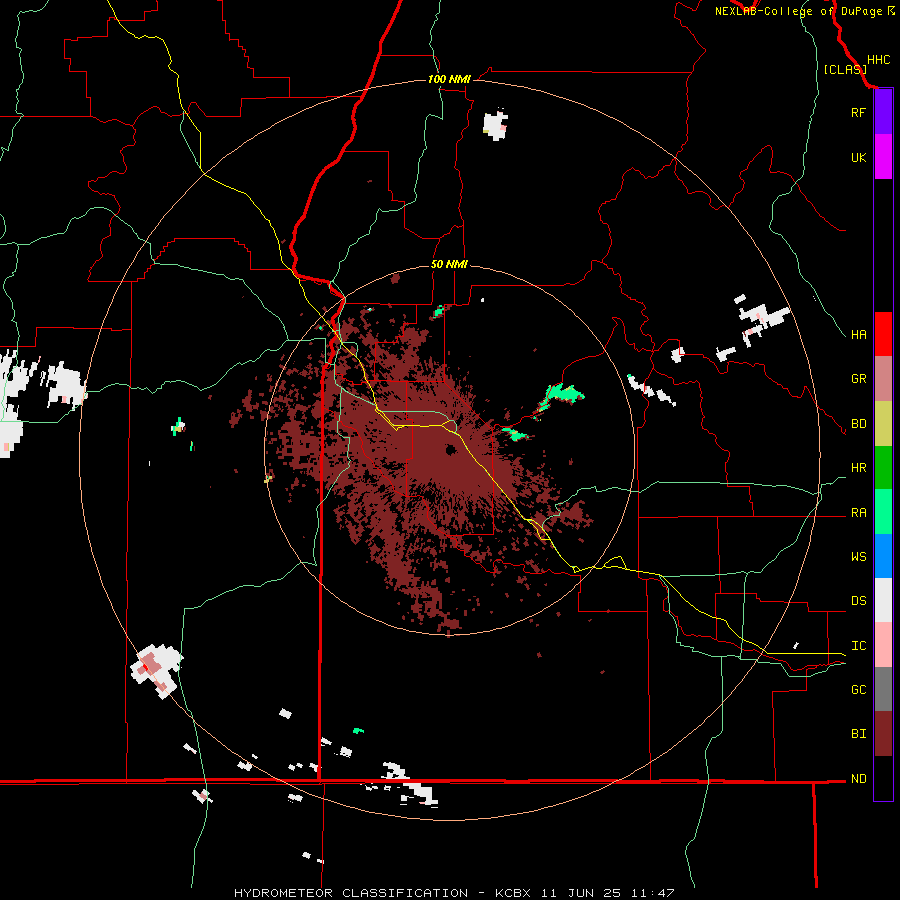Click the HHC product code text

[x=878, y=60]
